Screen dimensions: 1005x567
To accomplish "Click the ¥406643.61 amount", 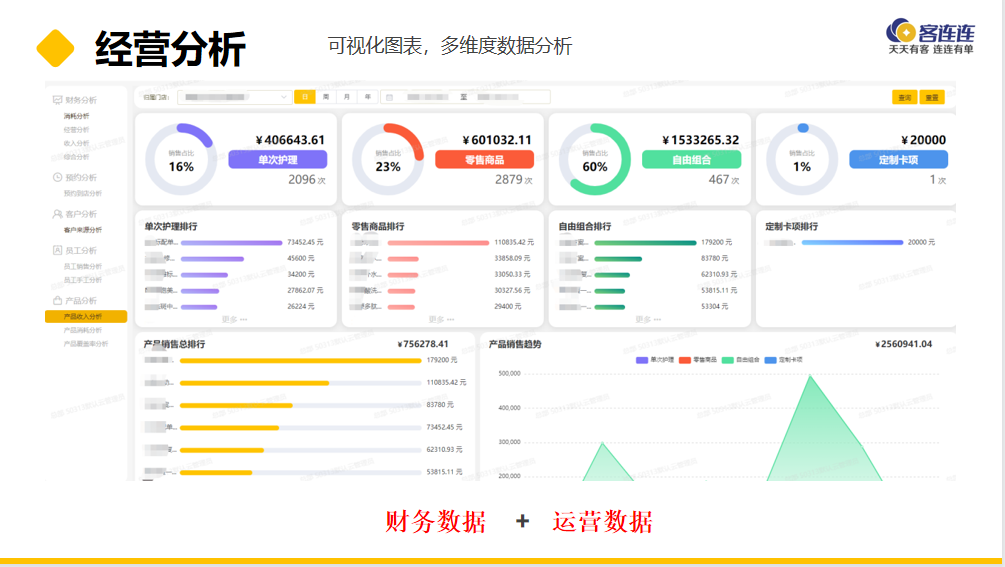I will tap(290, 140).
